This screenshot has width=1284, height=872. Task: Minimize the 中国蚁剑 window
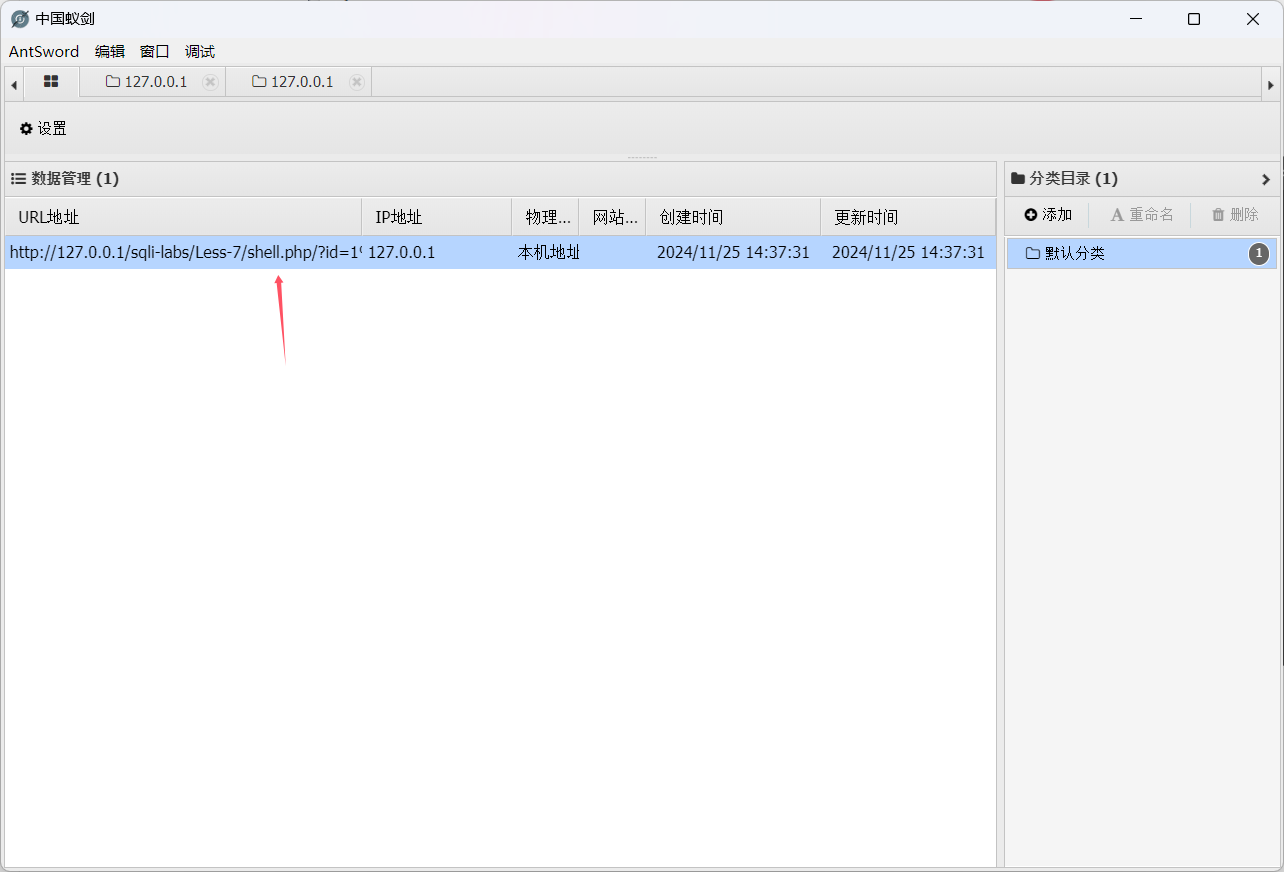(1135, 19)
